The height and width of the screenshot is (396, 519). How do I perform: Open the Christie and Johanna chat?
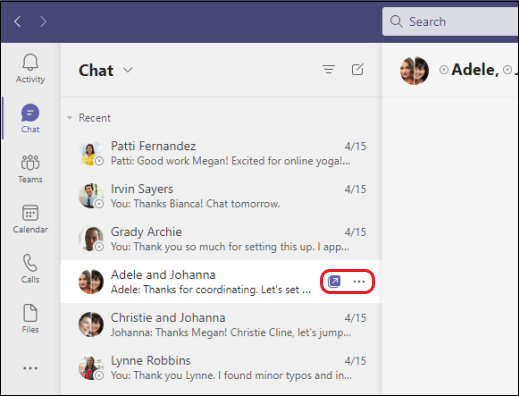pyautogui.click(x=221, y=325)
